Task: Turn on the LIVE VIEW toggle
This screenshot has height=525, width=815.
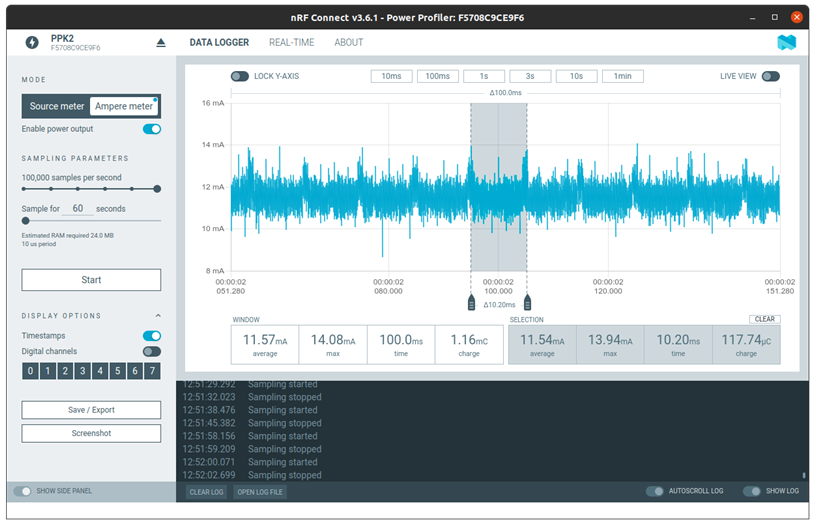Action: [770, 76]
